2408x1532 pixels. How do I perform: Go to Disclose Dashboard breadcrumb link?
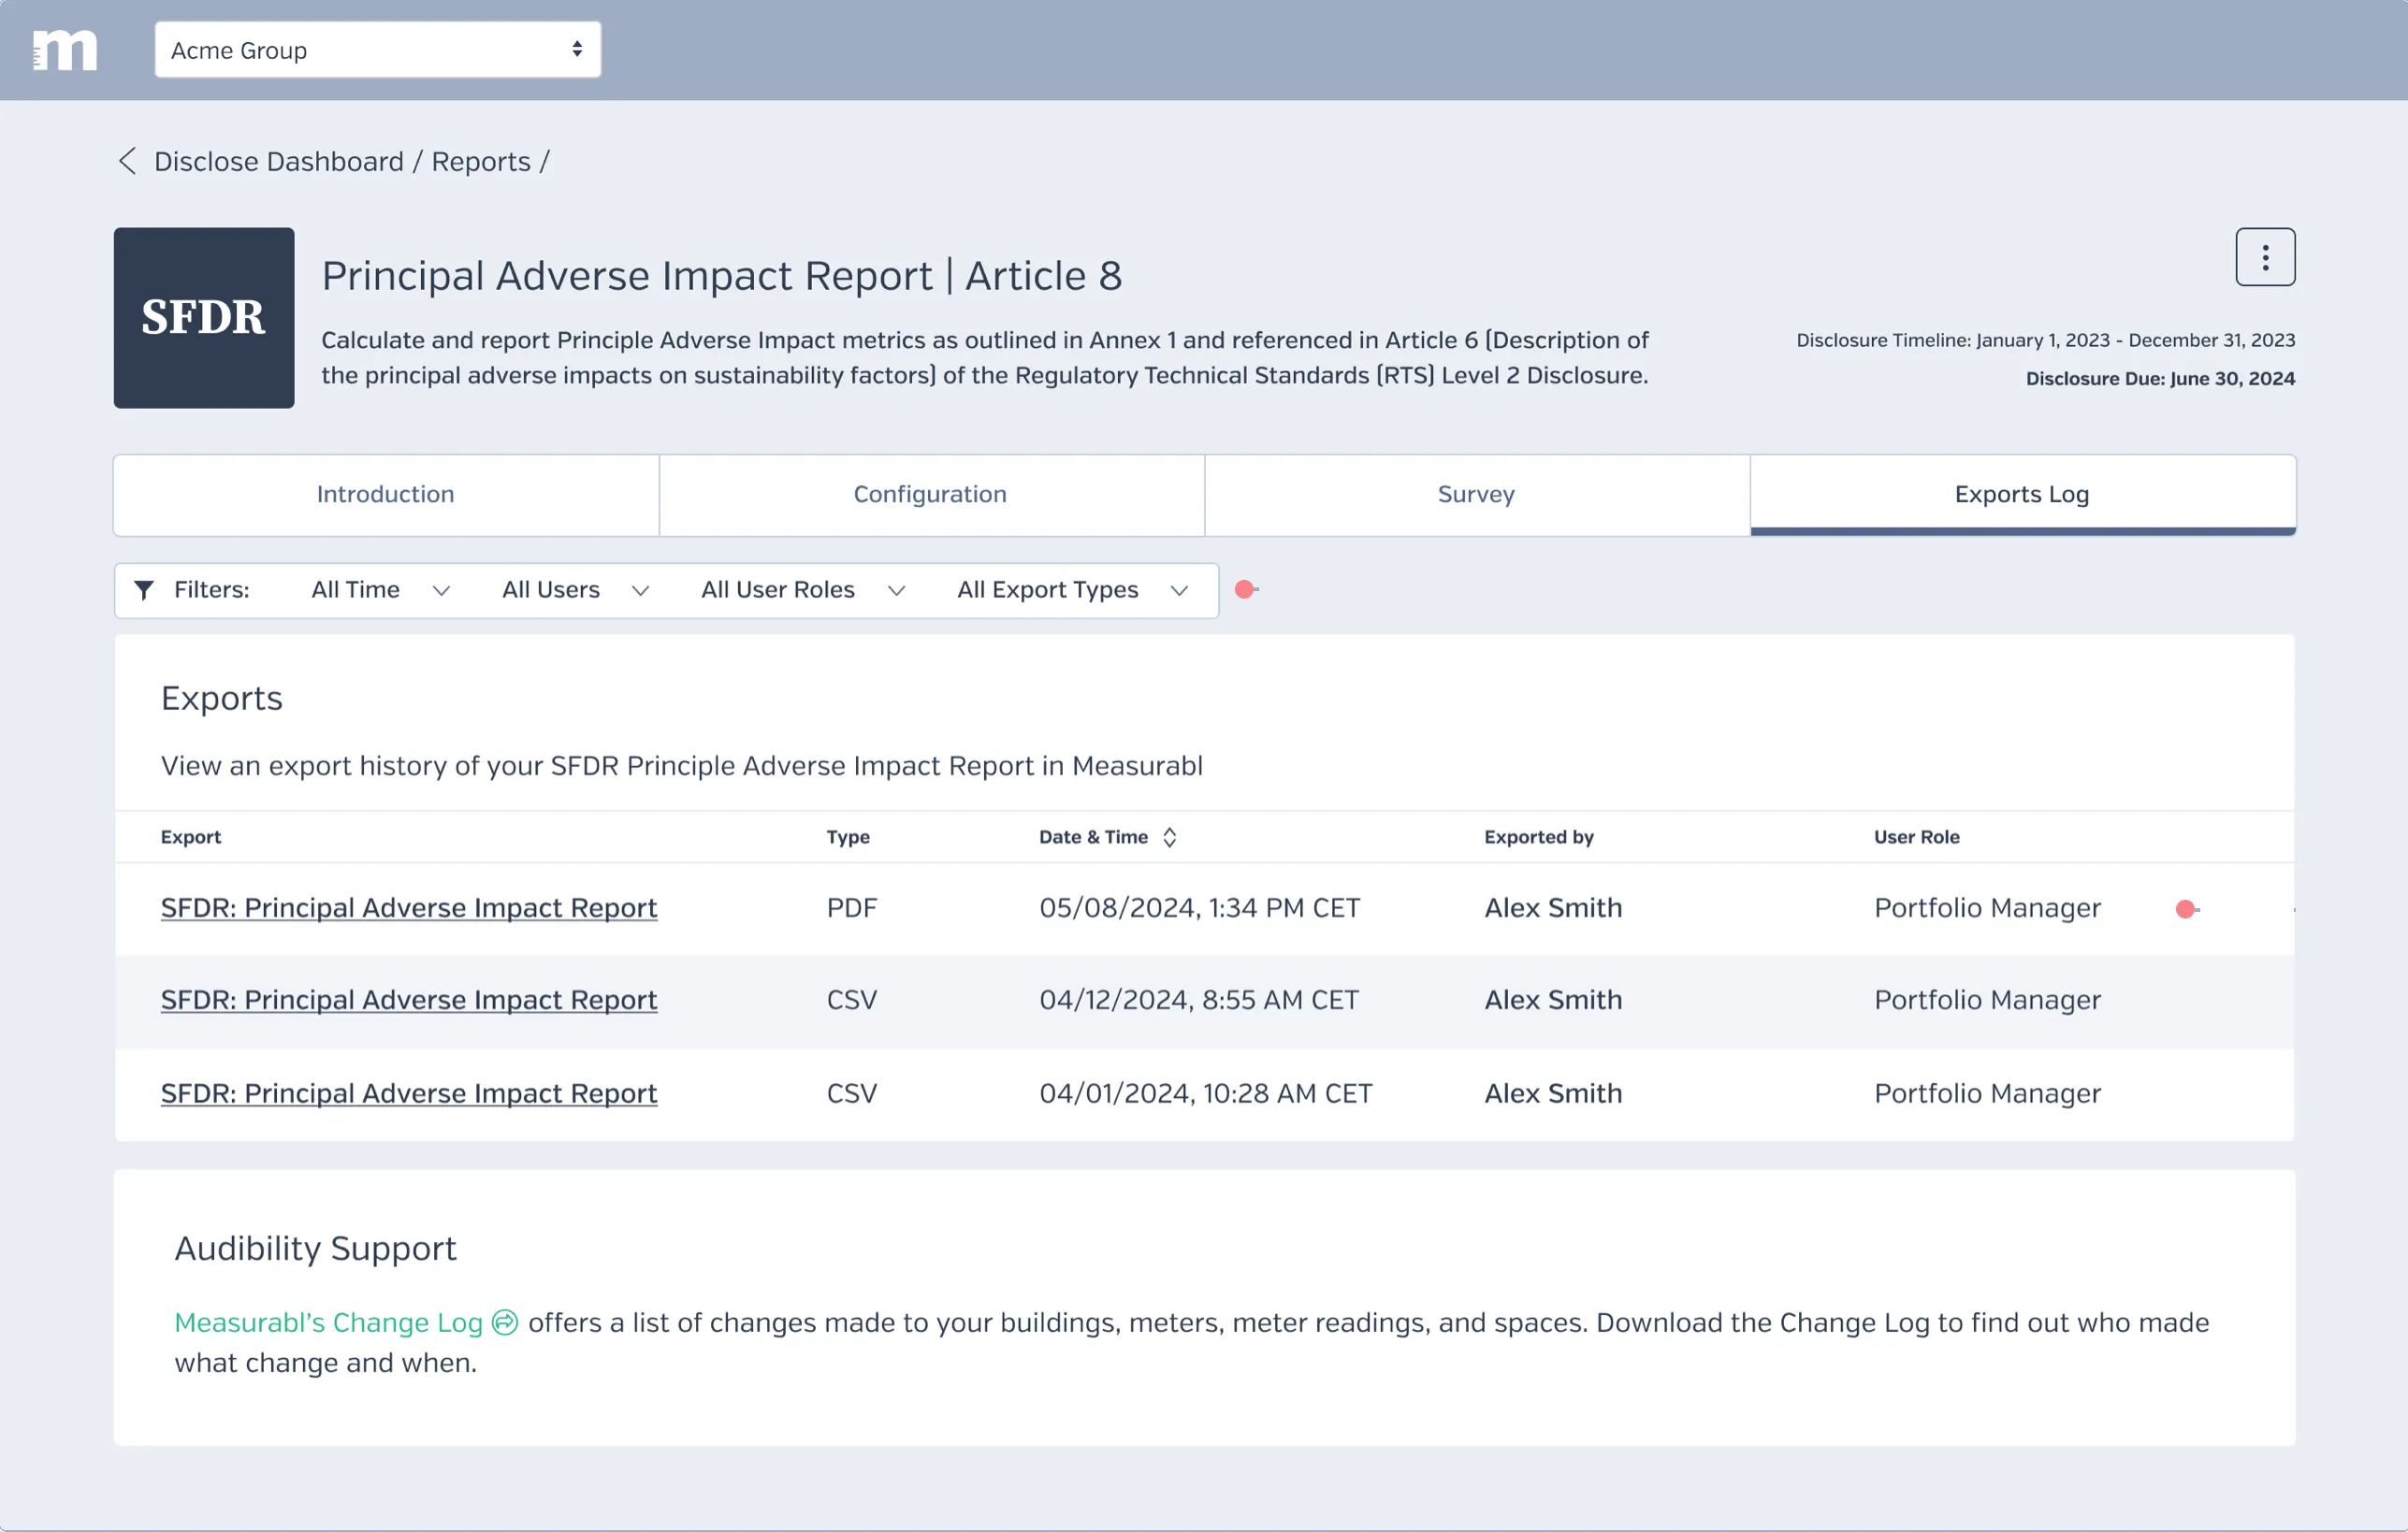[279, 161]
